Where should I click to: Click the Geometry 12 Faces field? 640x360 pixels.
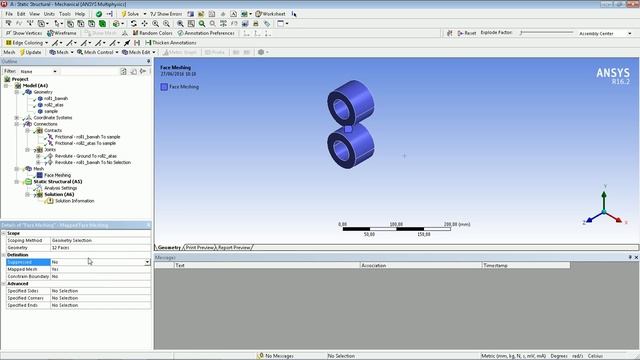100,248
